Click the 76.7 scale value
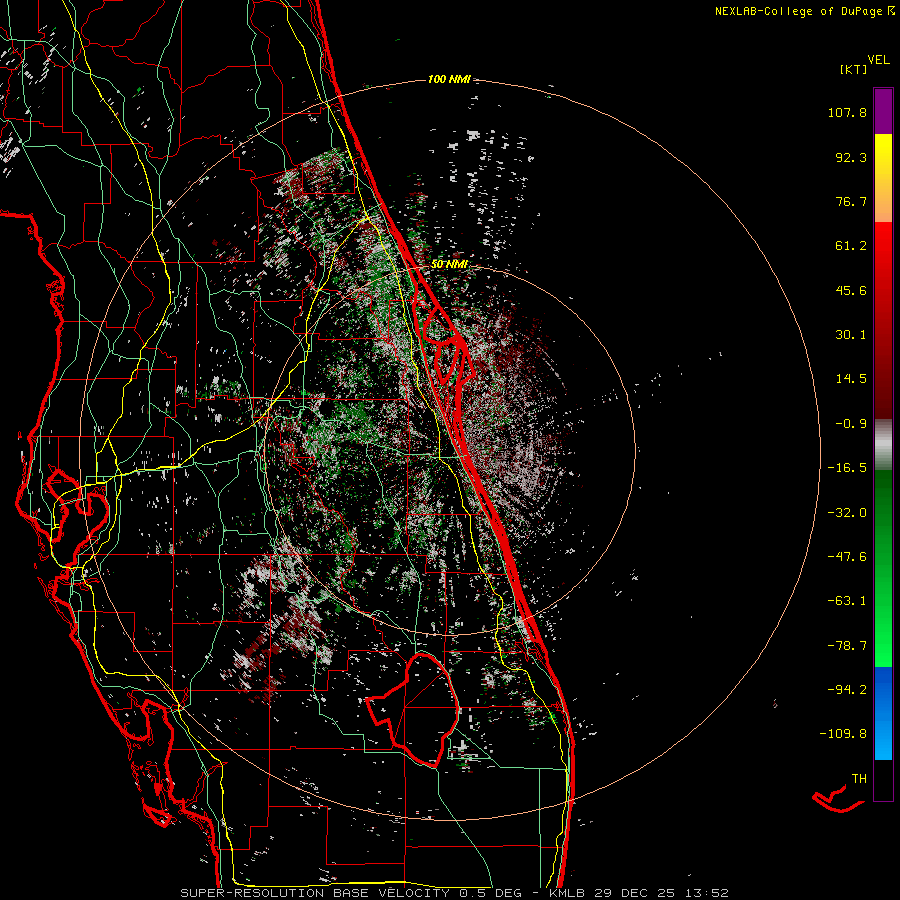Screen dimensions: 900x900 (x=851, y=201)
